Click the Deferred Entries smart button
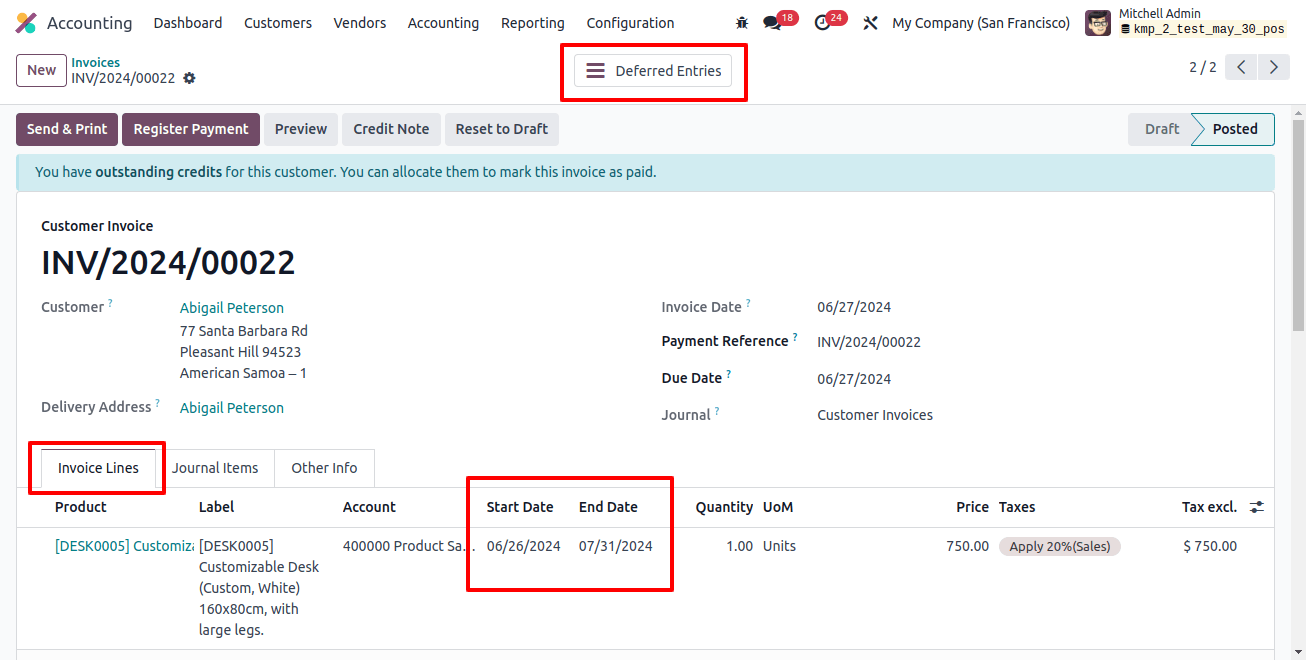 653,71
